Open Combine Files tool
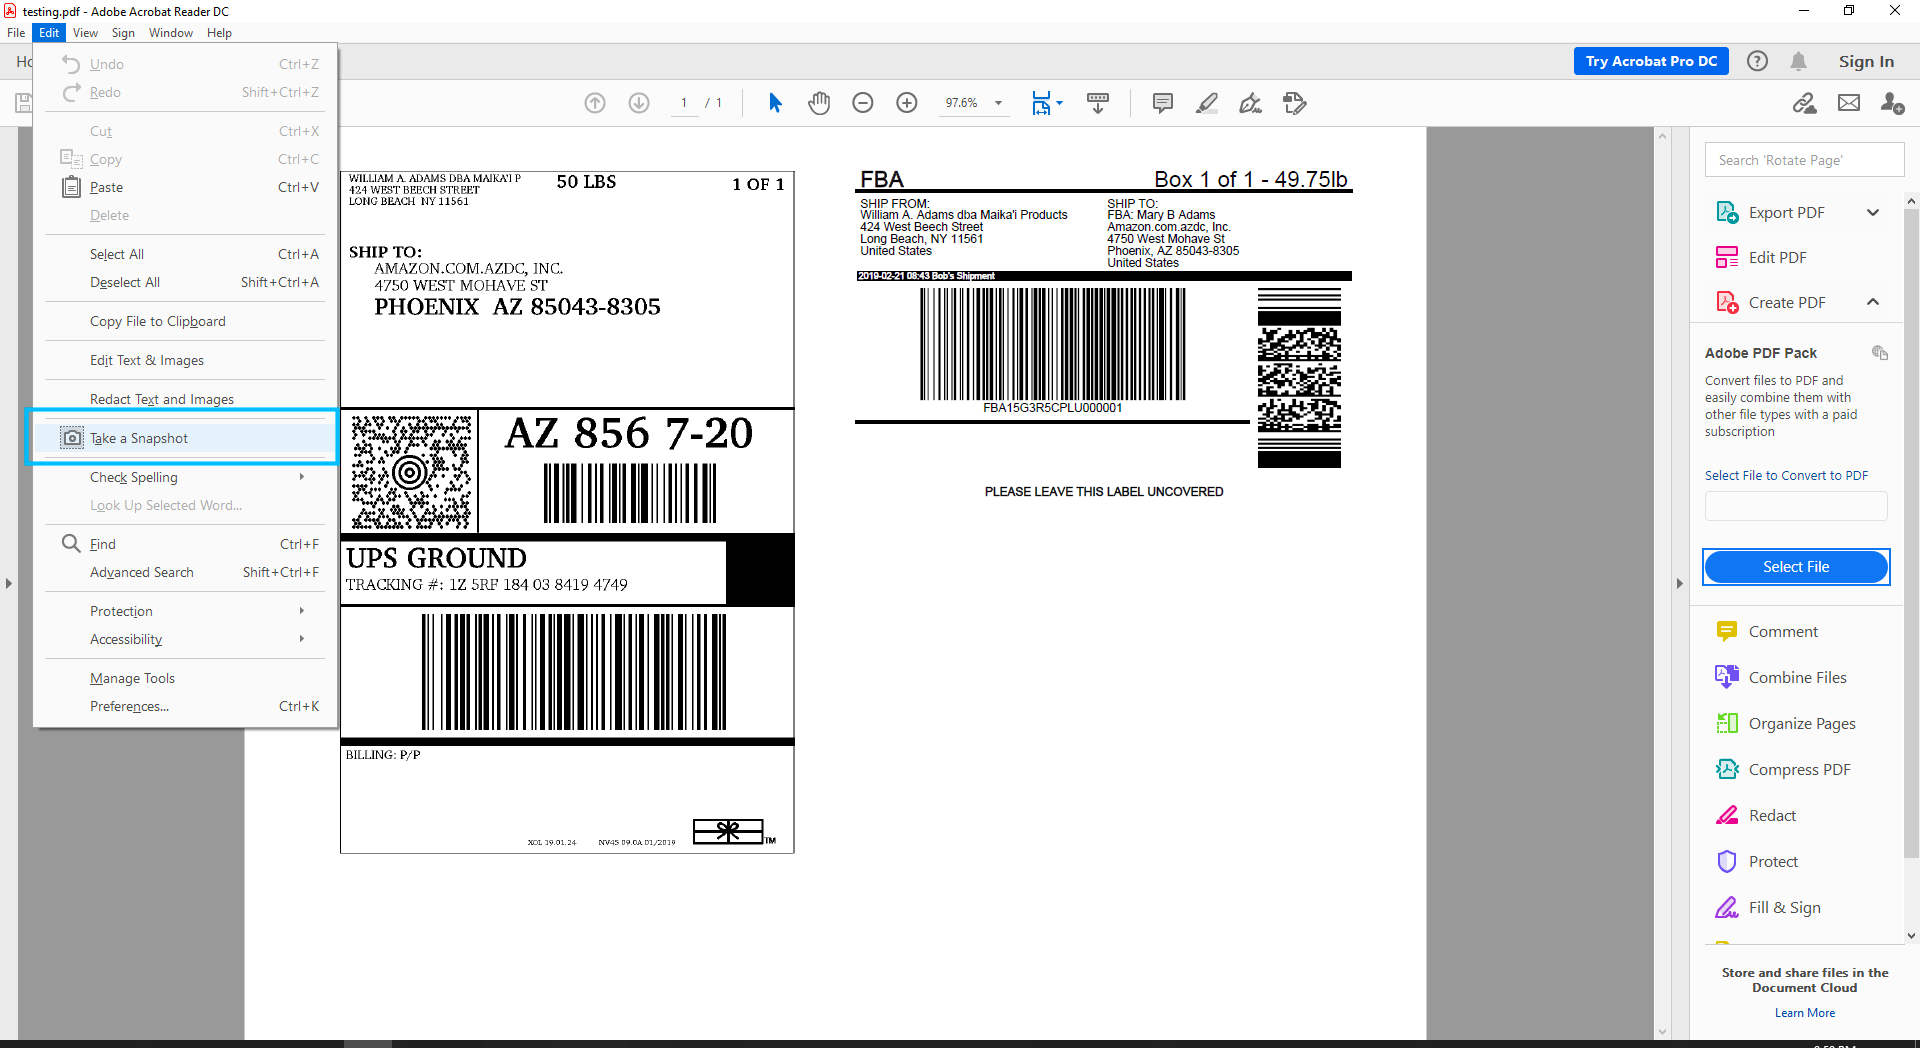 1797,678
